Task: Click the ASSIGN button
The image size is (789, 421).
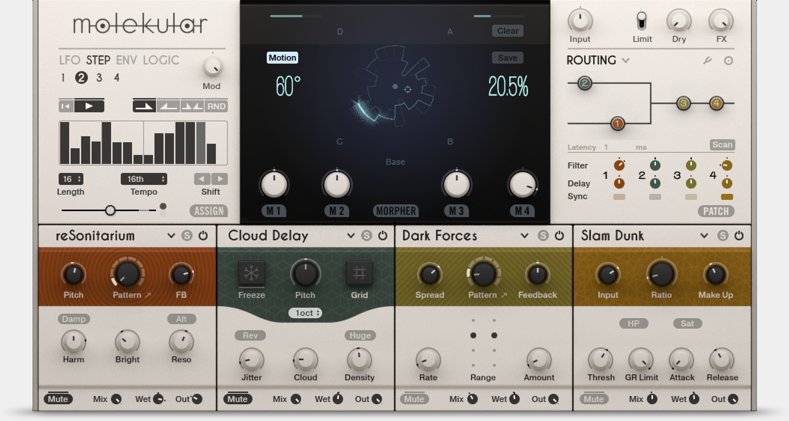Action: pyautogui.click(x=208, y=211)
